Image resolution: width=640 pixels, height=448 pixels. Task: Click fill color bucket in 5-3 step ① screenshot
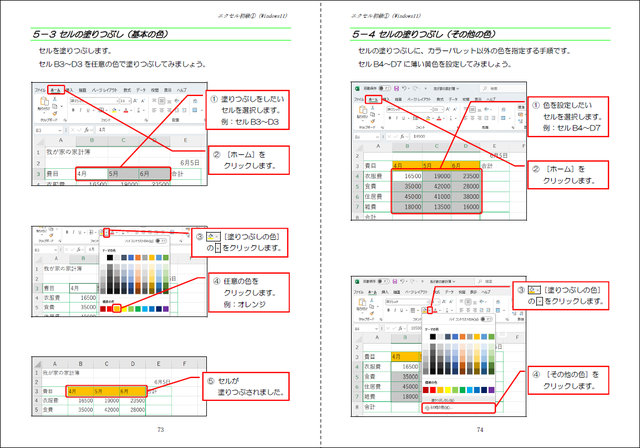(114, 110)
